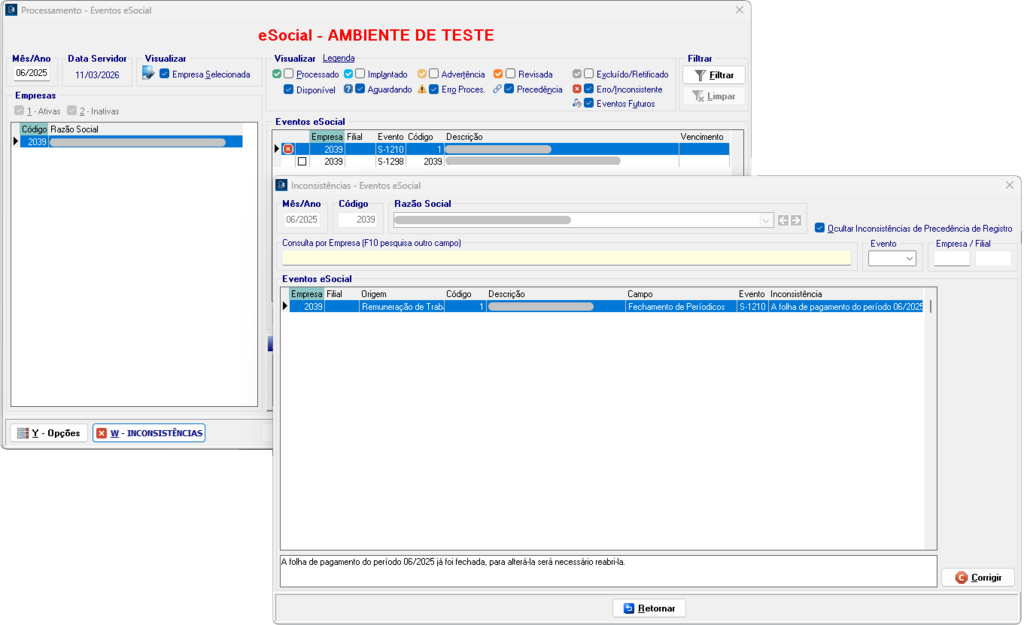This screenshot has height=625, width=1024.
Task: Uncheck Ocultar Inconsistências de Precedência de Registro
Action: click(820, 228)
